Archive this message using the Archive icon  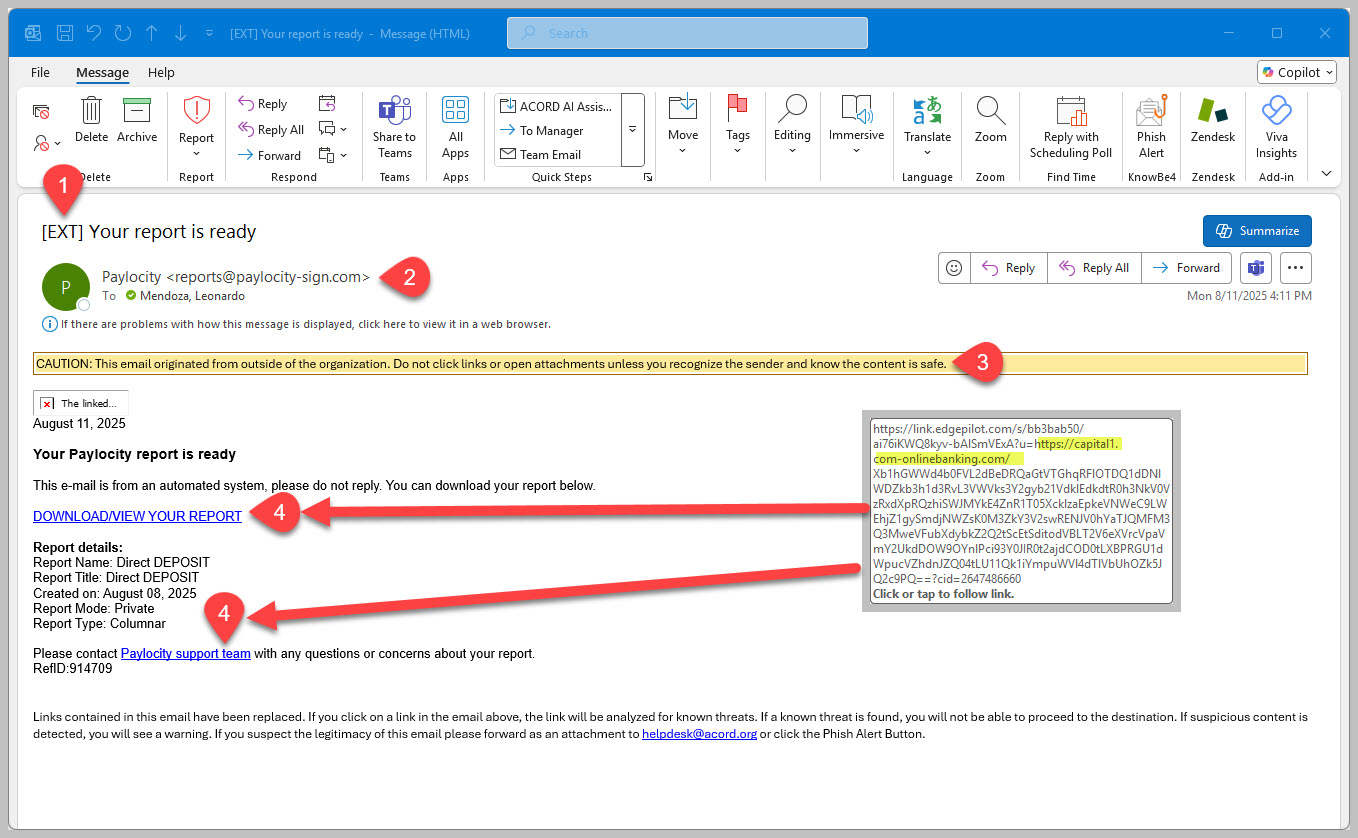pyautogui.click(x=137, y=110)
